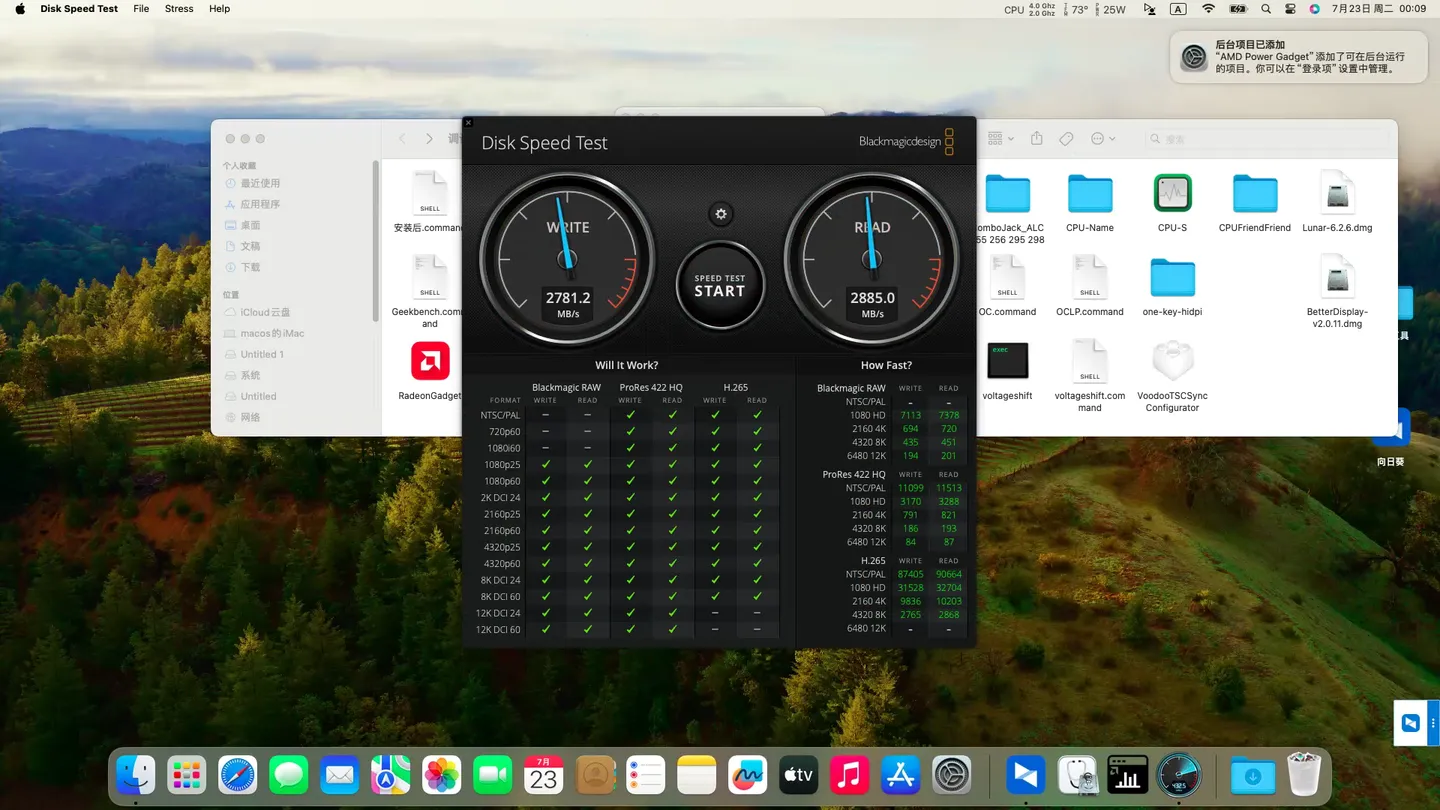Image resolution: width=1440 pixels, height=810 pixels.
Task: Select the voltageshift executable icon
Action: pyautogui.click(x=1007, y=361)
